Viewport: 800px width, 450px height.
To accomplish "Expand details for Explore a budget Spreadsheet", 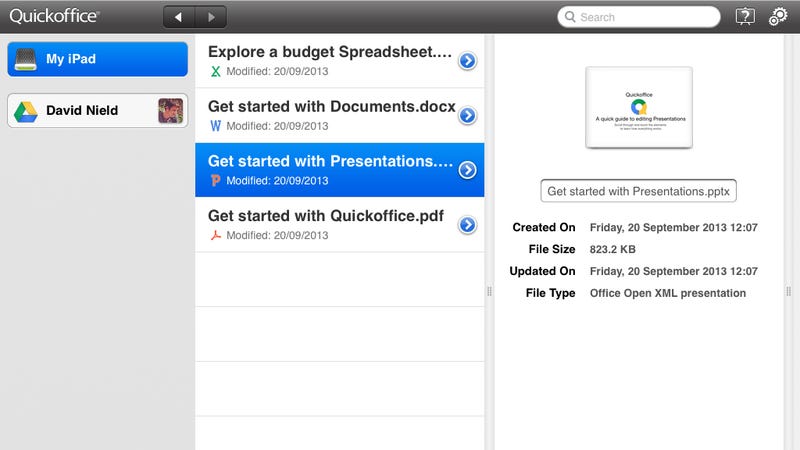I will [467, 61].
